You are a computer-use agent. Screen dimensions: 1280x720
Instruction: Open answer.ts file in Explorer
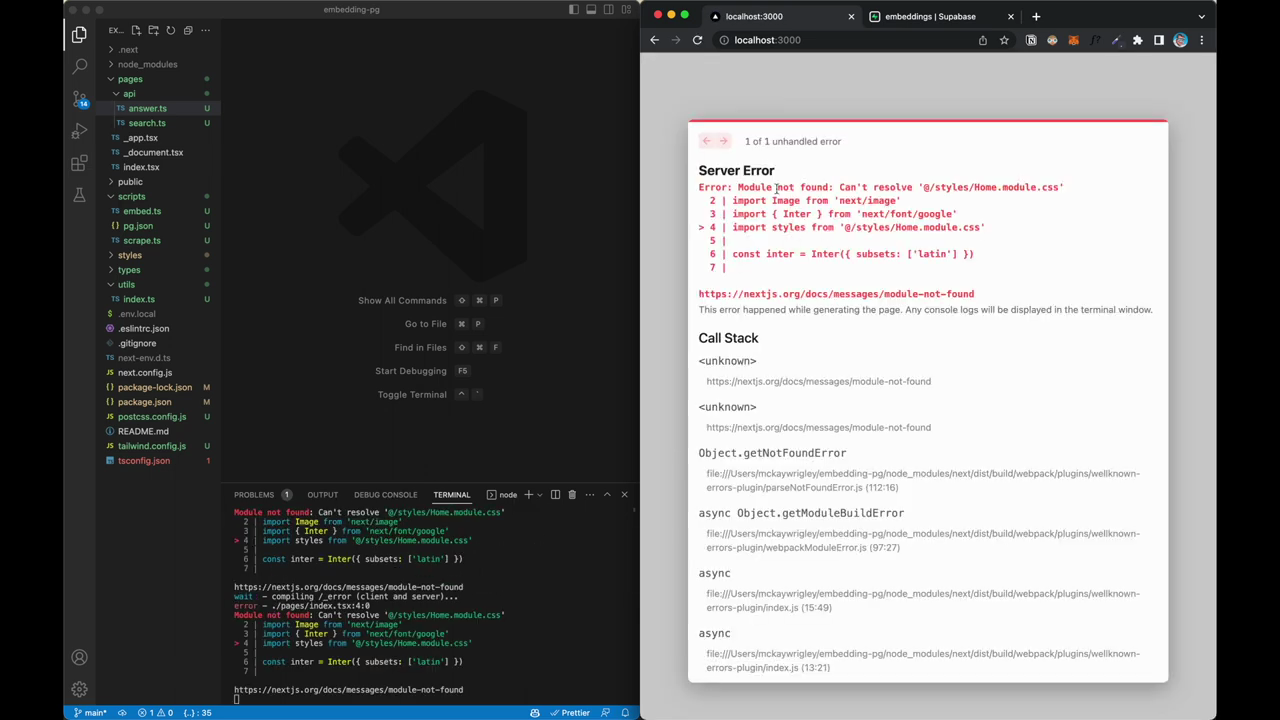(147, 108)
